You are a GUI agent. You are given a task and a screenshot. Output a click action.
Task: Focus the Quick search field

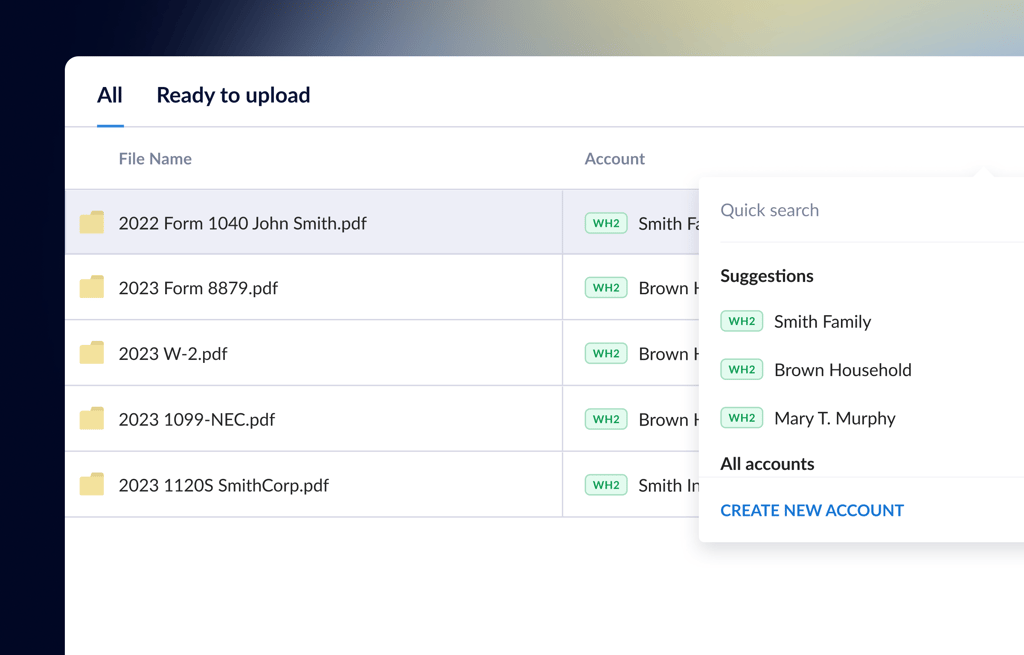click(x=860, y=210)
